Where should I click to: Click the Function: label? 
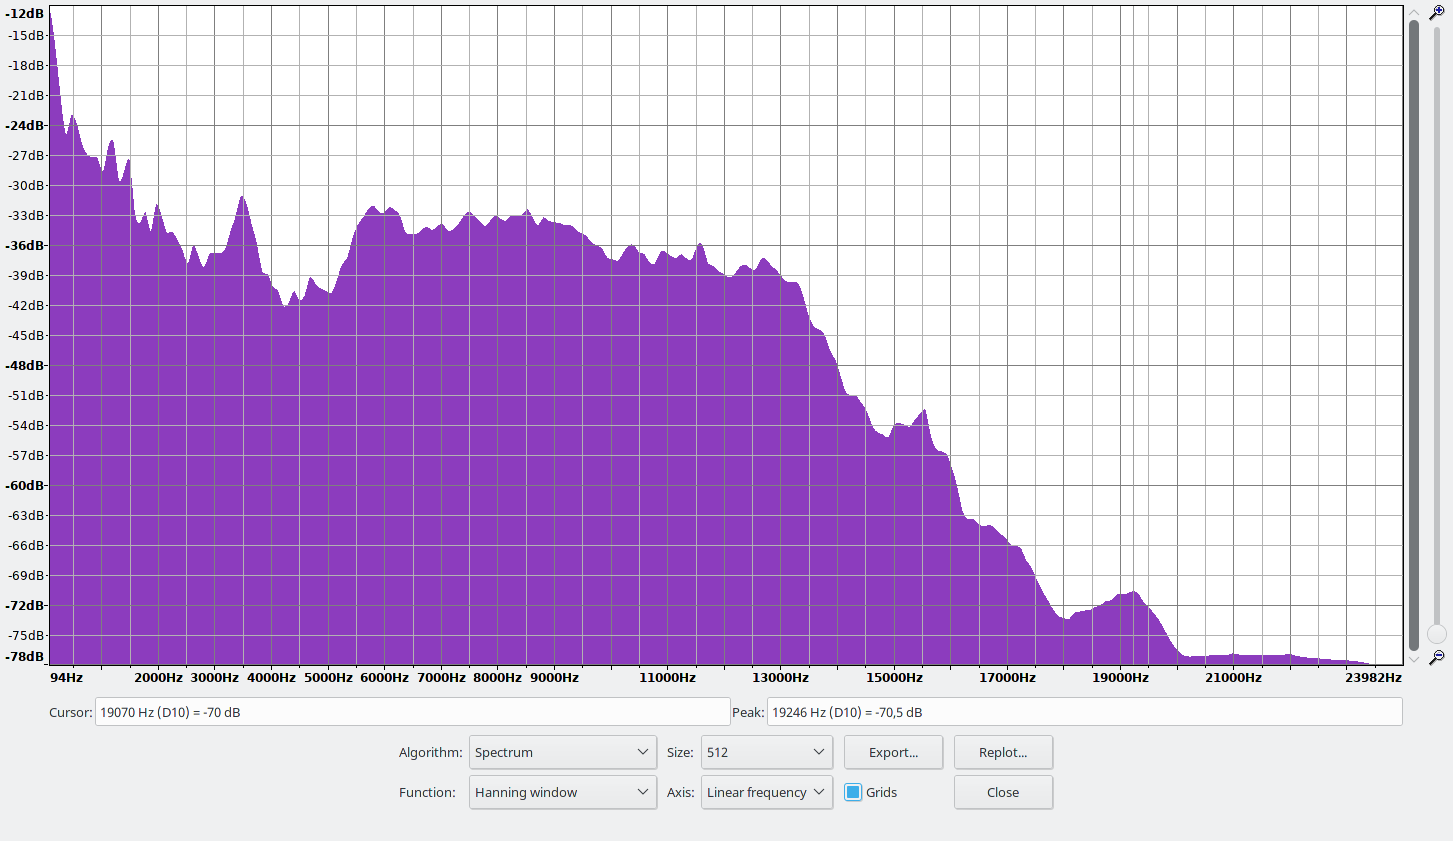pyautogui.click(x=427, y=792)
